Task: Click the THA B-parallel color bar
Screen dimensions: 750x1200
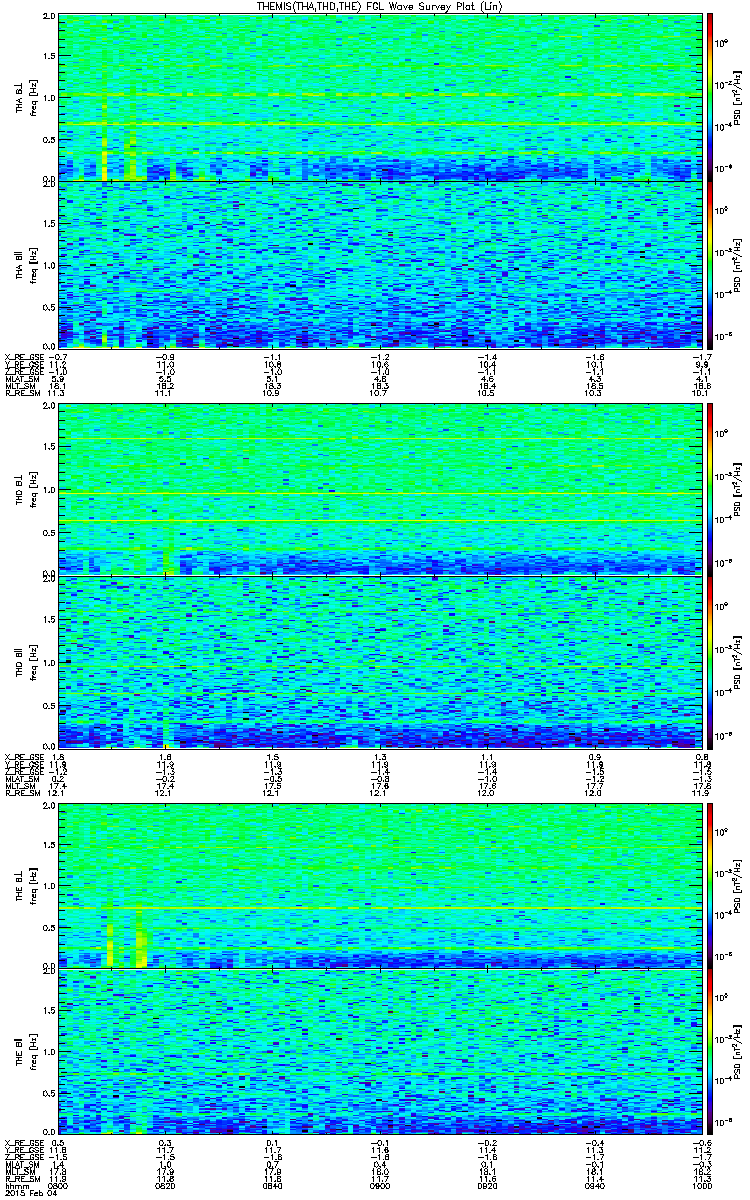Action: click(x=710, y=263)
